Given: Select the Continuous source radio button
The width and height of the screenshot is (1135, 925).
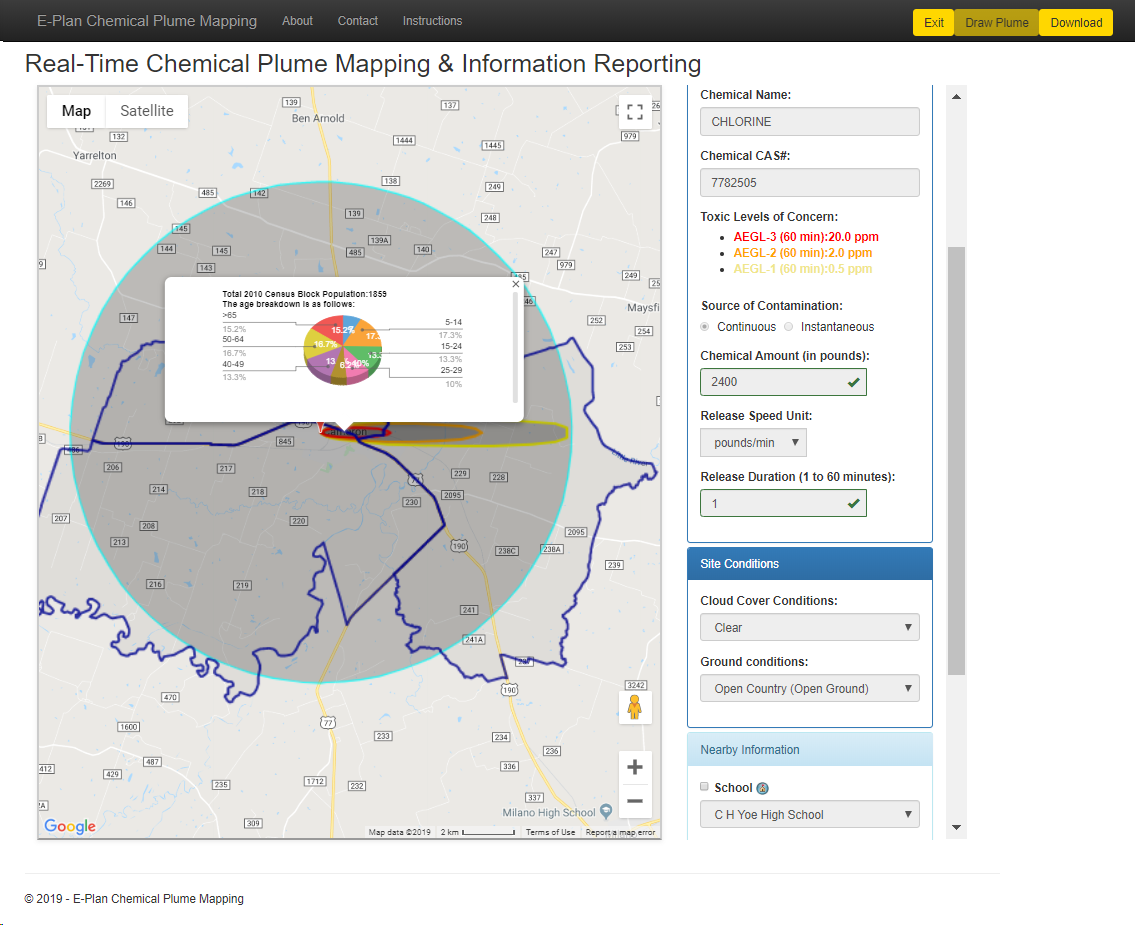Looking at the screenshot, I should click(706, 327).
